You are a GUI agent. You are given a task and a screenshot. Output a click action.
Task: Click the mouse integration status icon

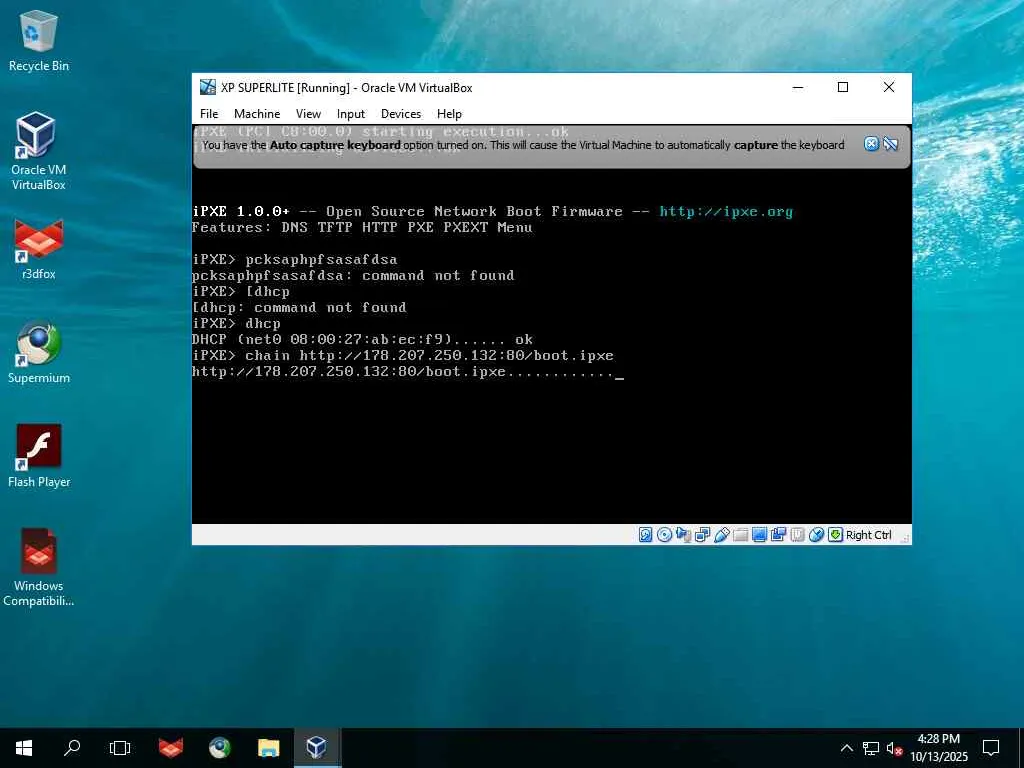pyautogui.click(x=816, y=535)
